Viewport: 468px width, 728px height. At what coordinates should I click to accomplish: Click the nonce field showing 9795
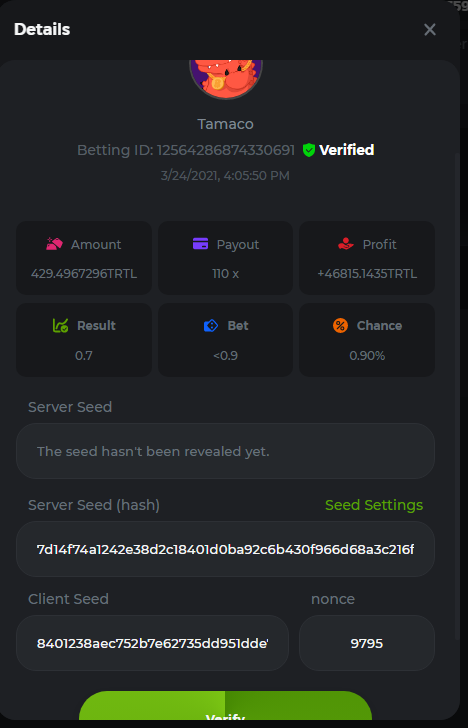[367, 643]
